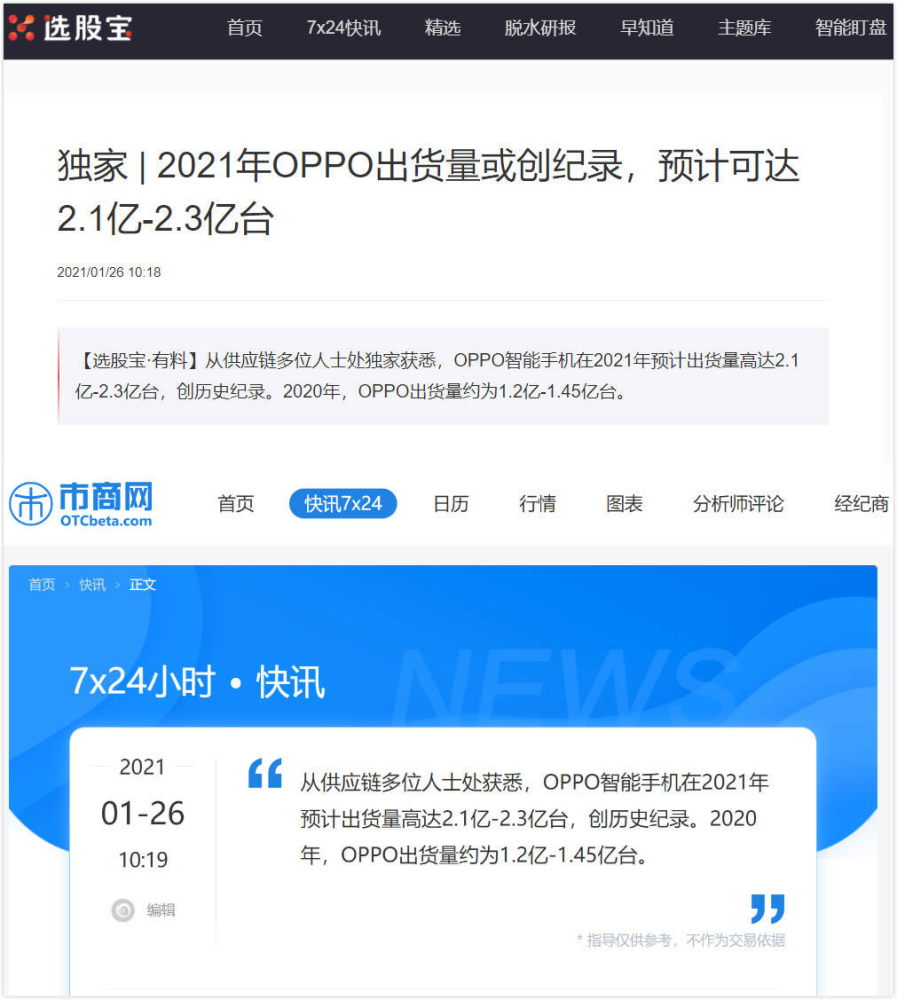
Task: Open 智能盯盘 in the navigation
Action: (x=850, y=28)
